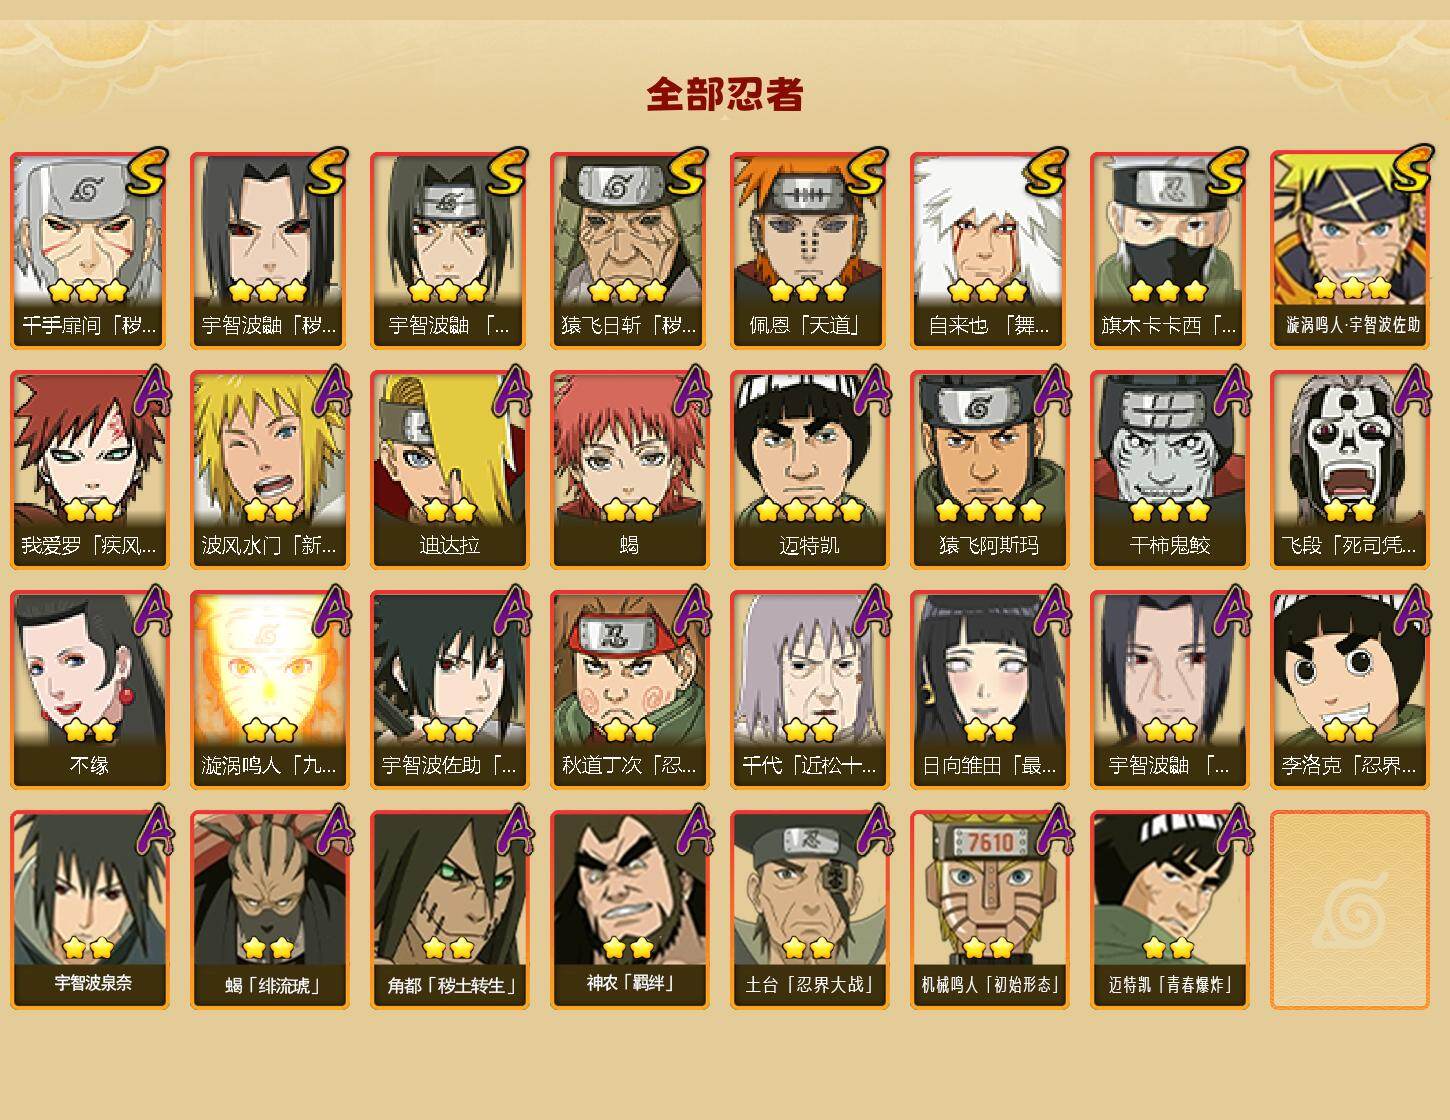Select the 佩恩「天道」 ninja card
1450x1120 pixels.
809,250
